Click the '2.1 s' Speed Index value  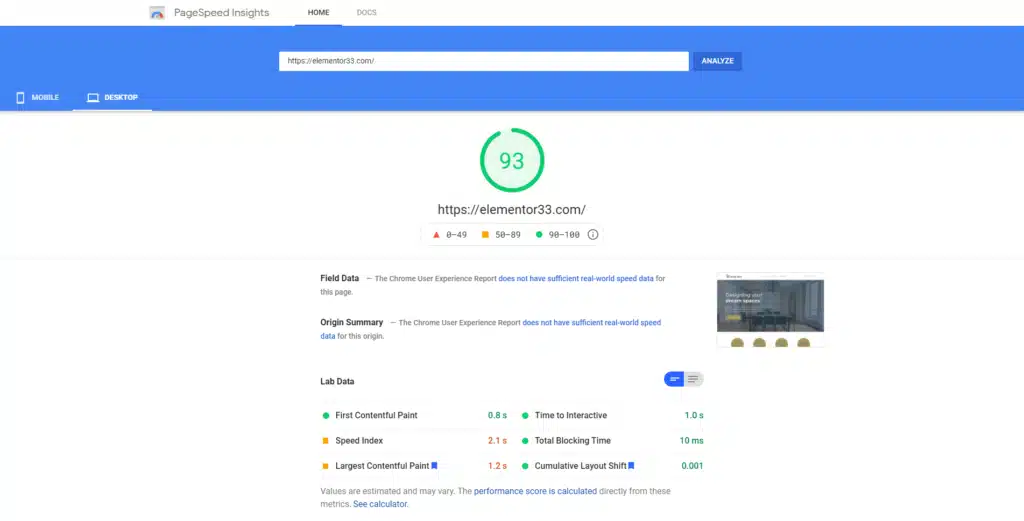(497, 441)
